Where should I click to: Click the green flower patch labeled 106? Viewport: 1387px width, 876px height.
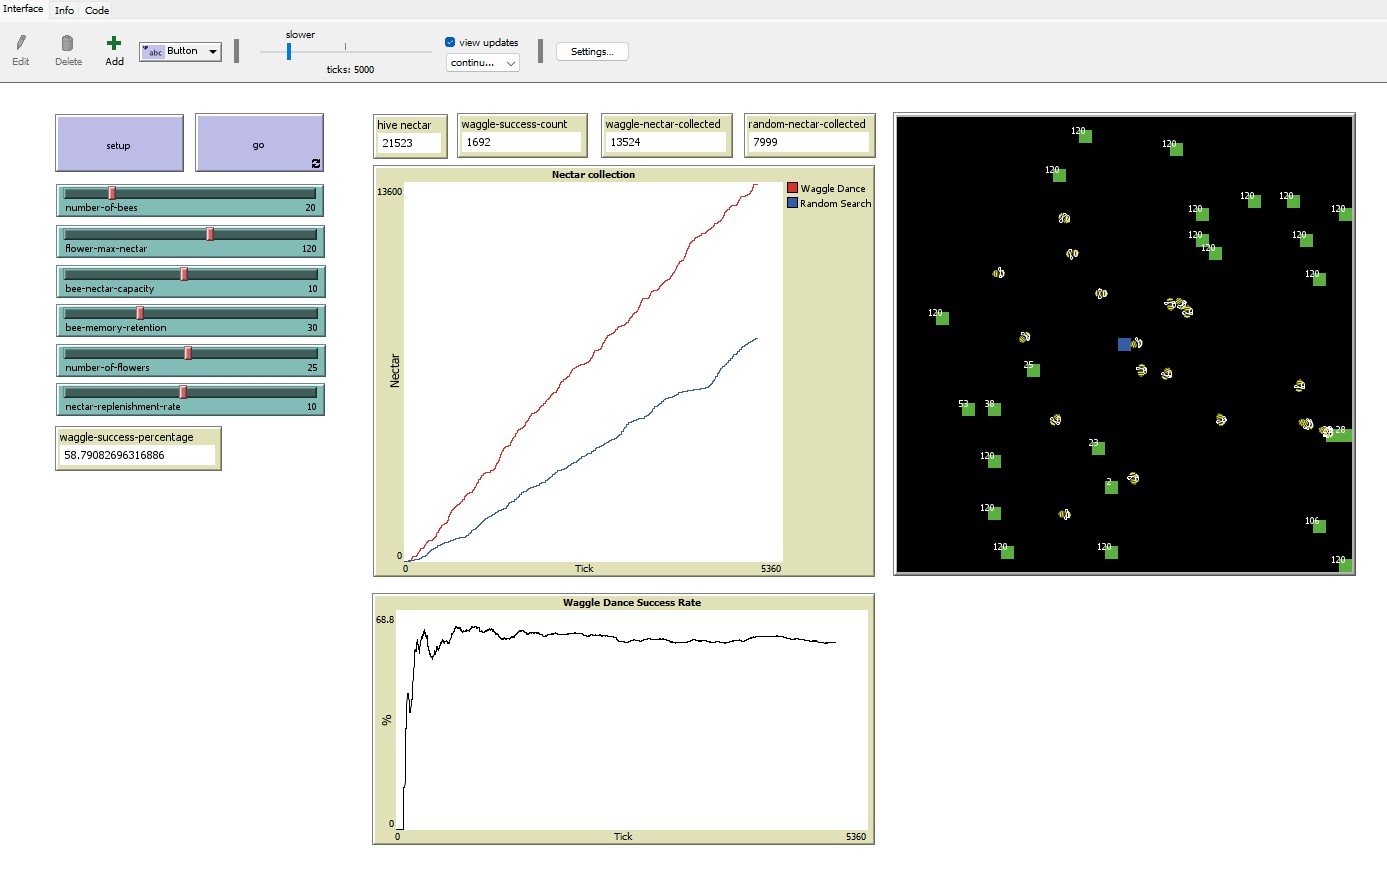click(x=1319, y=526)
